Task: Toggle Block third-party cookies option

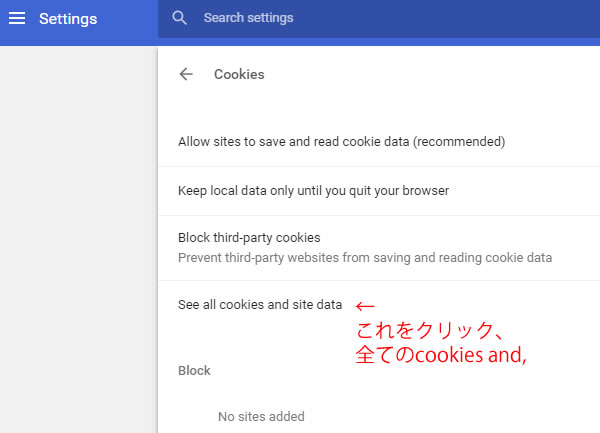Action: pyautogui.click(x=379, y=248)
